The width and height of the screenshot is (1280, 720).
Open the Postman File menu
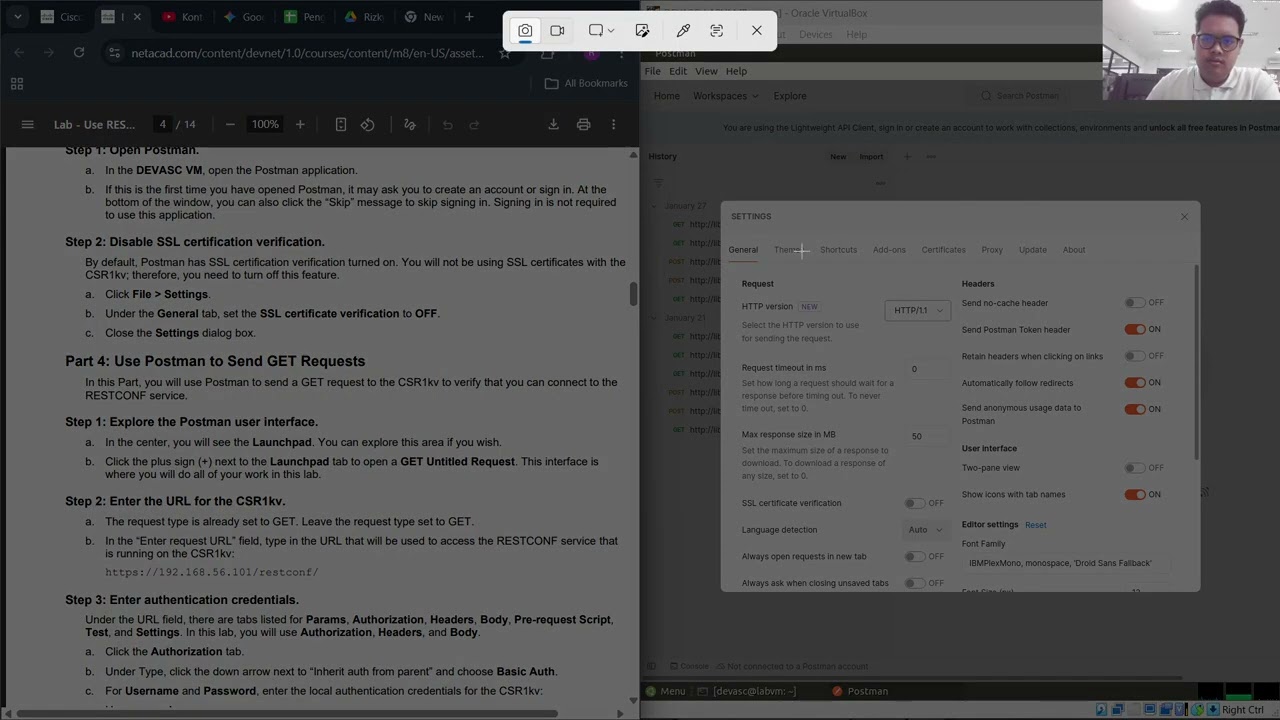point(653,71)
